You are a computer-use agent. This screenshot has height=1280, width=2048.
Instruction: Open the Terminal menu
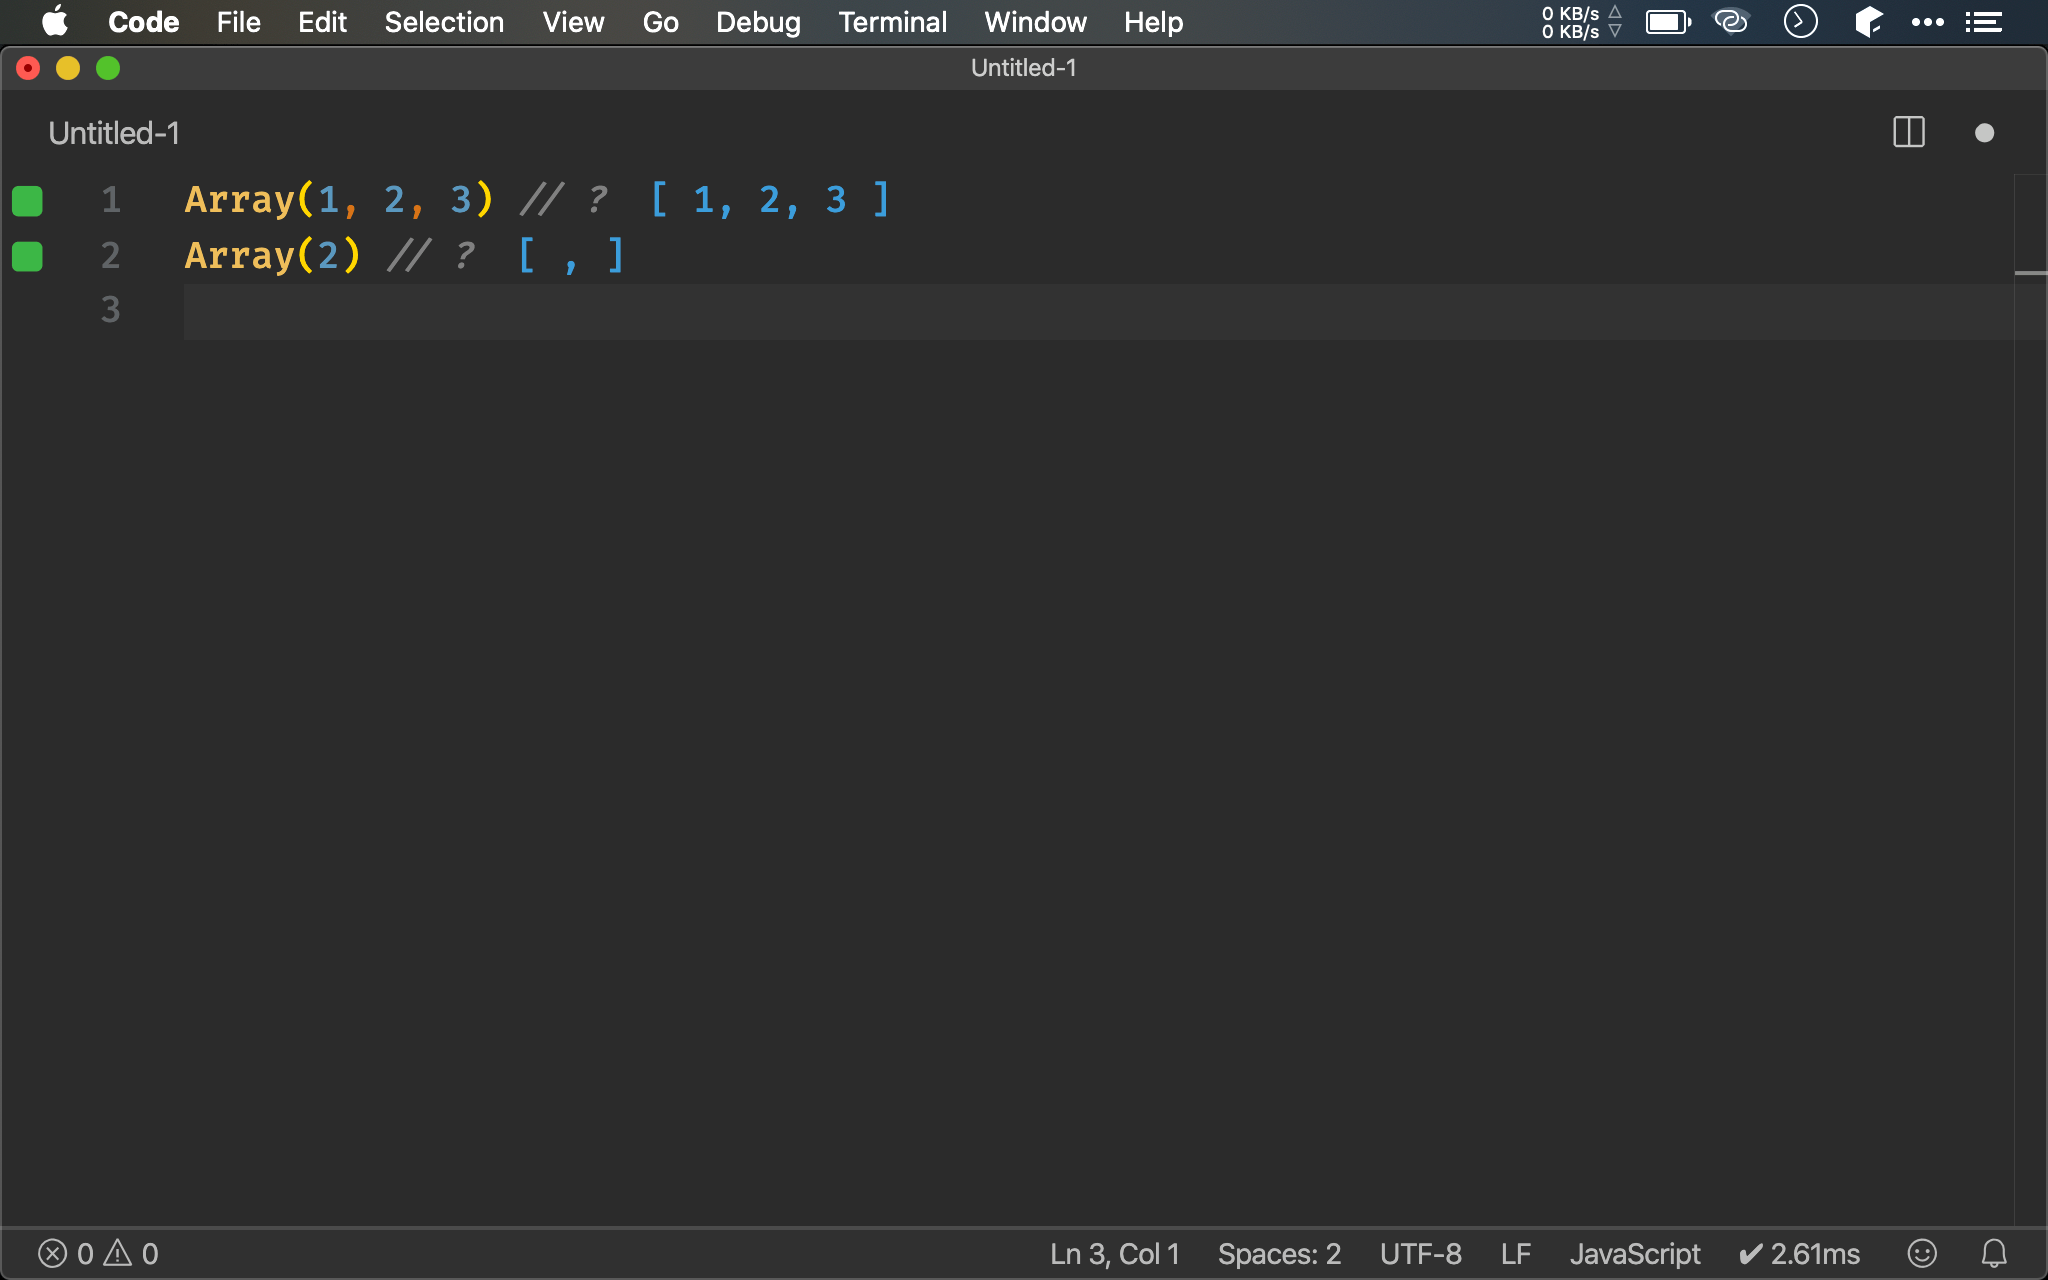point(892,22)
